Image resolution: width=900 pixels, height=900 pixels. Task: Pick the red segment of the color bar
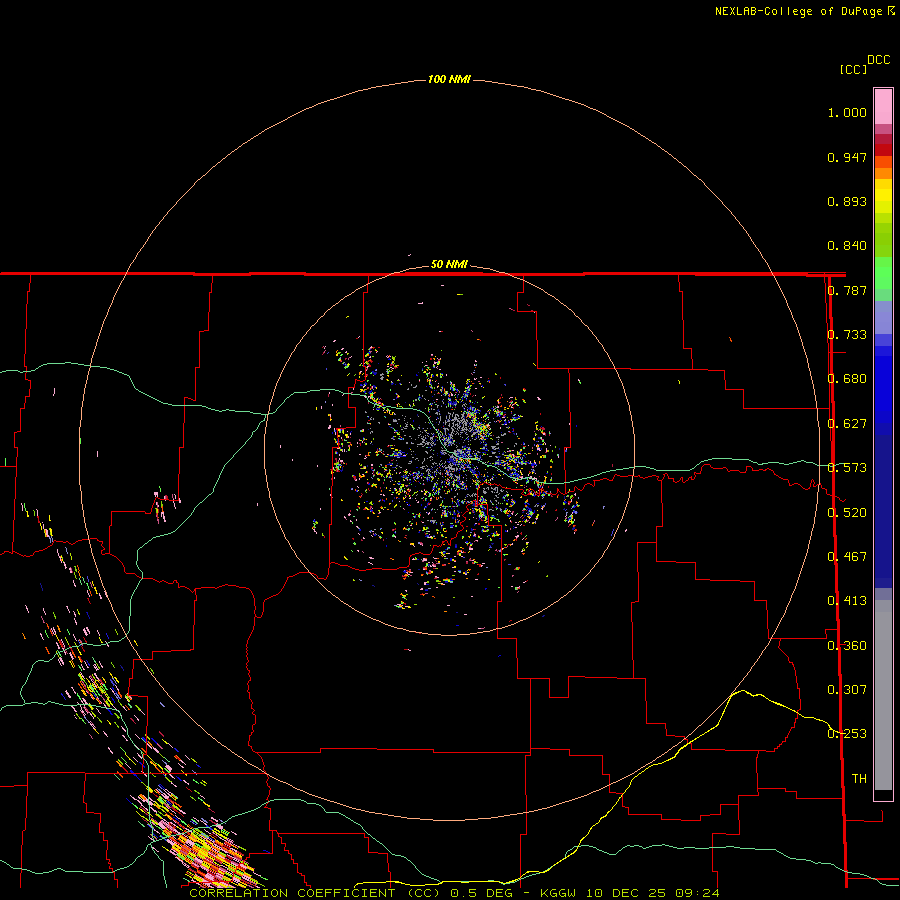click(883, 150)
